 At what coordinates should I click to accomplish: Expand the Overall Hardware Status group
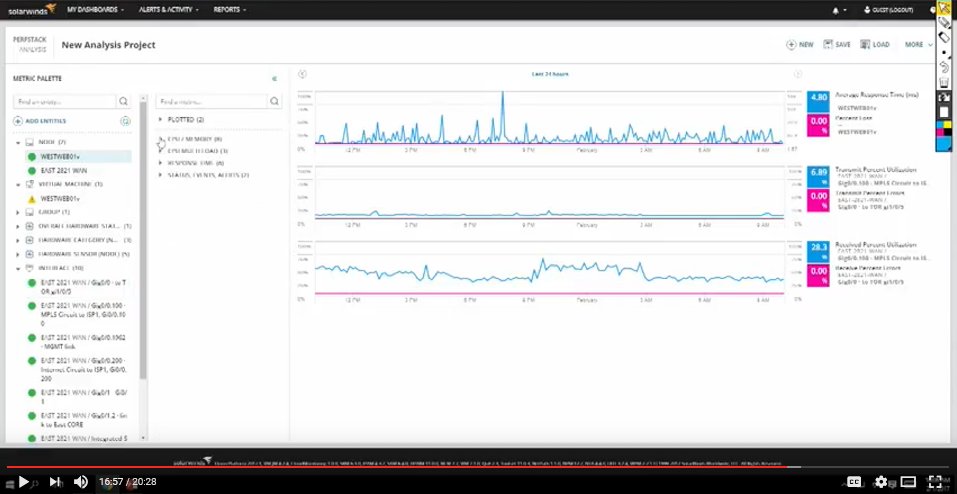tap(18, 226)
